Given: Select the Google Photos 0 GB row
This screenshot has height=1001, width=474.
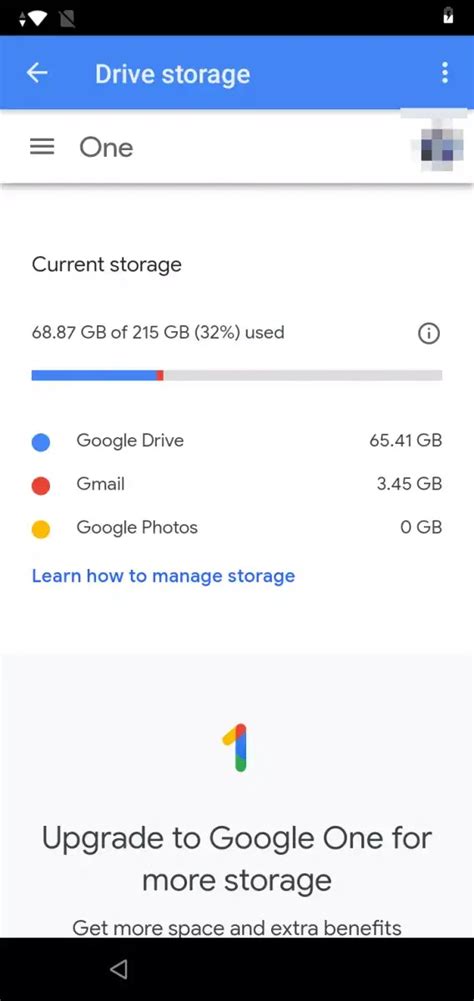Looking at the screenshot, I should [x=237, y=528].
